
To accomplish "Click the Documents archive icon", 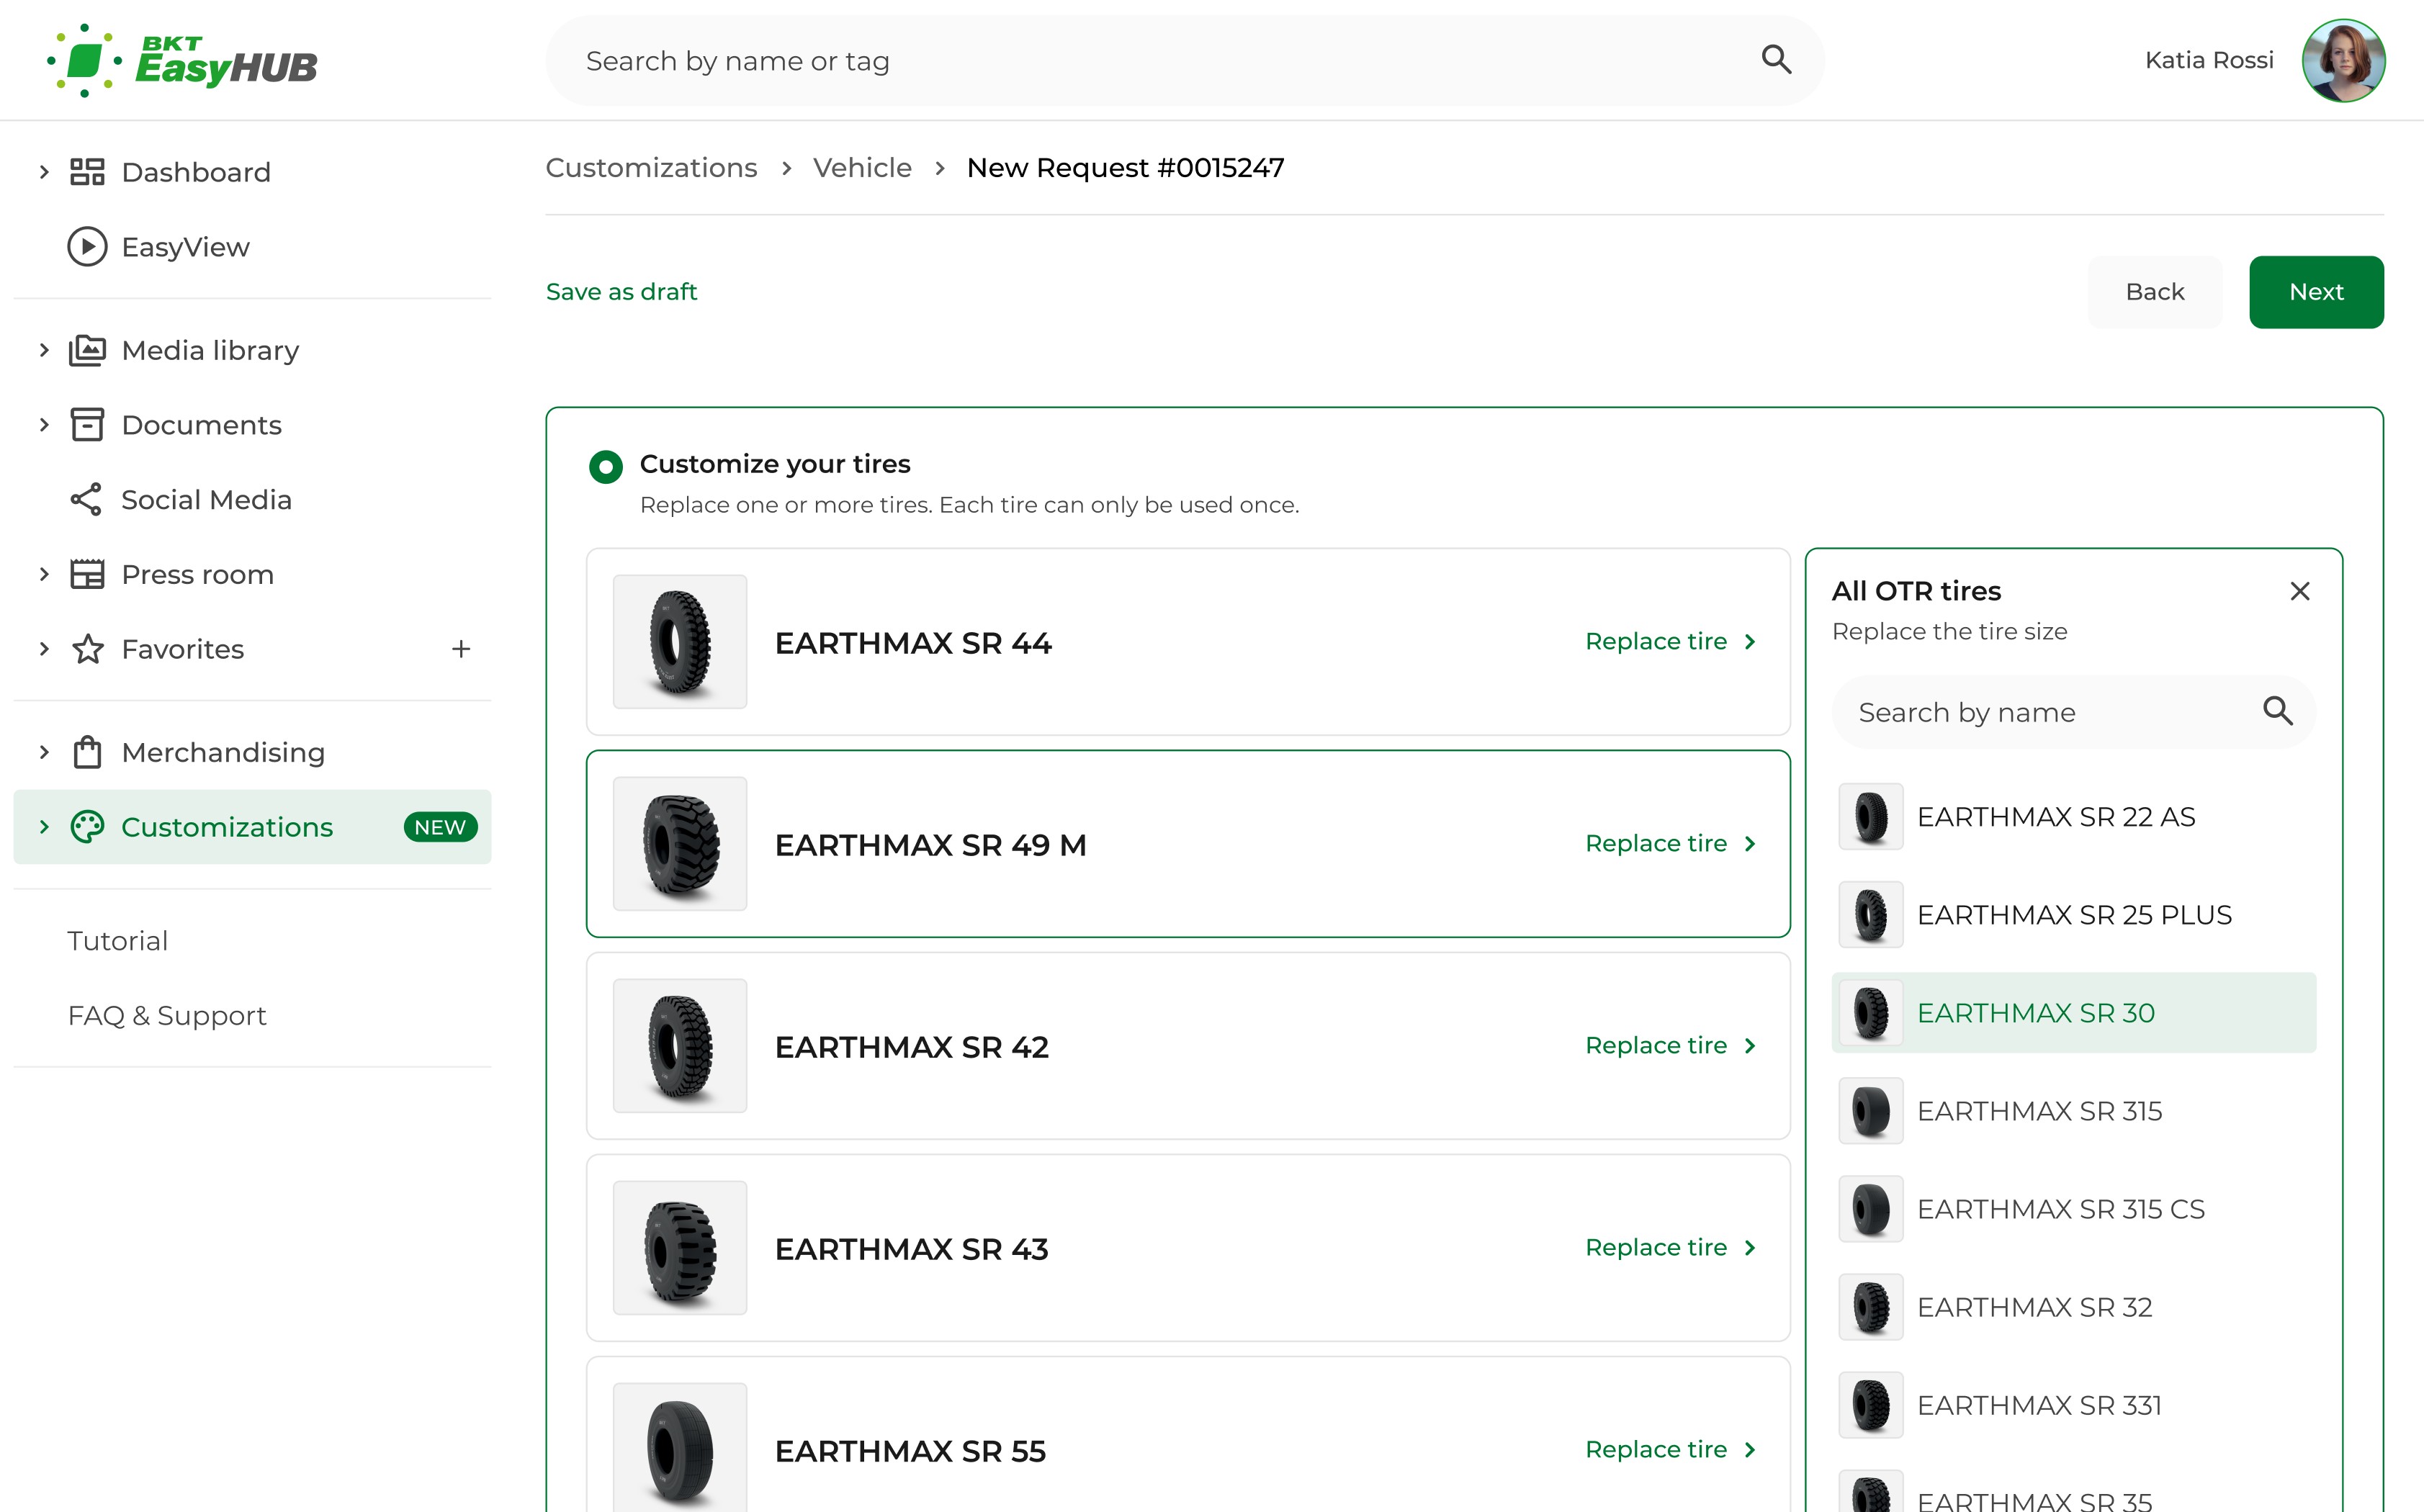I will pos(87,425).
